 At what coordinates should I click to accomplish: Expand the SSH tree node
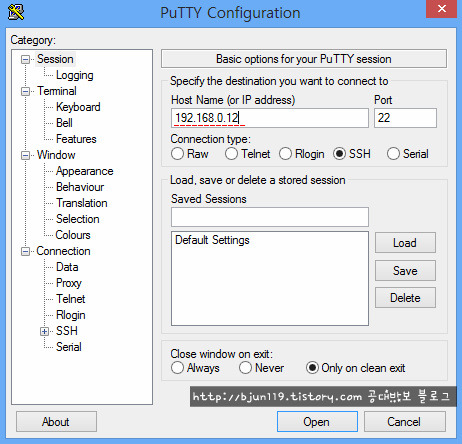44,331
